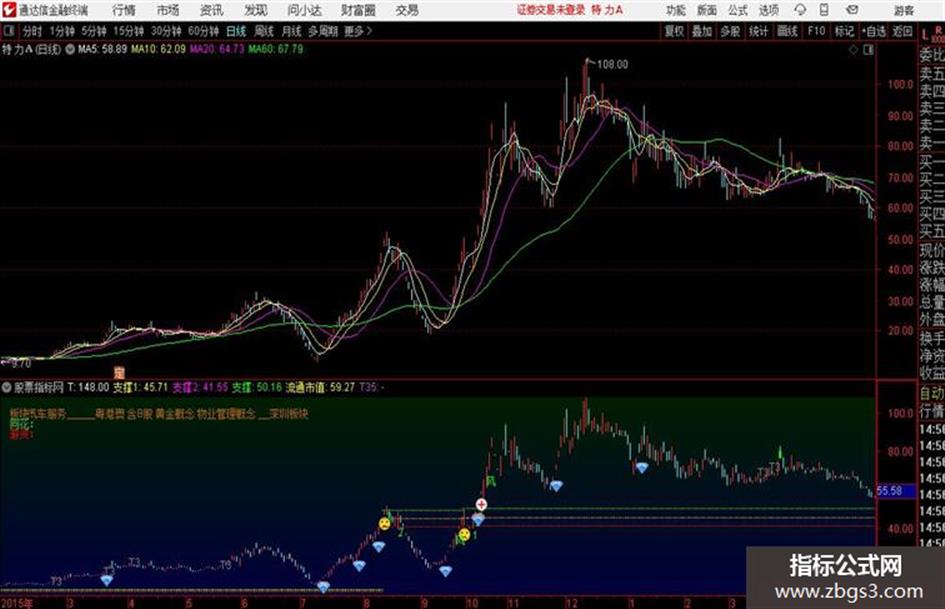Click the 支撑1: 45.71 value

click(140, 388)
